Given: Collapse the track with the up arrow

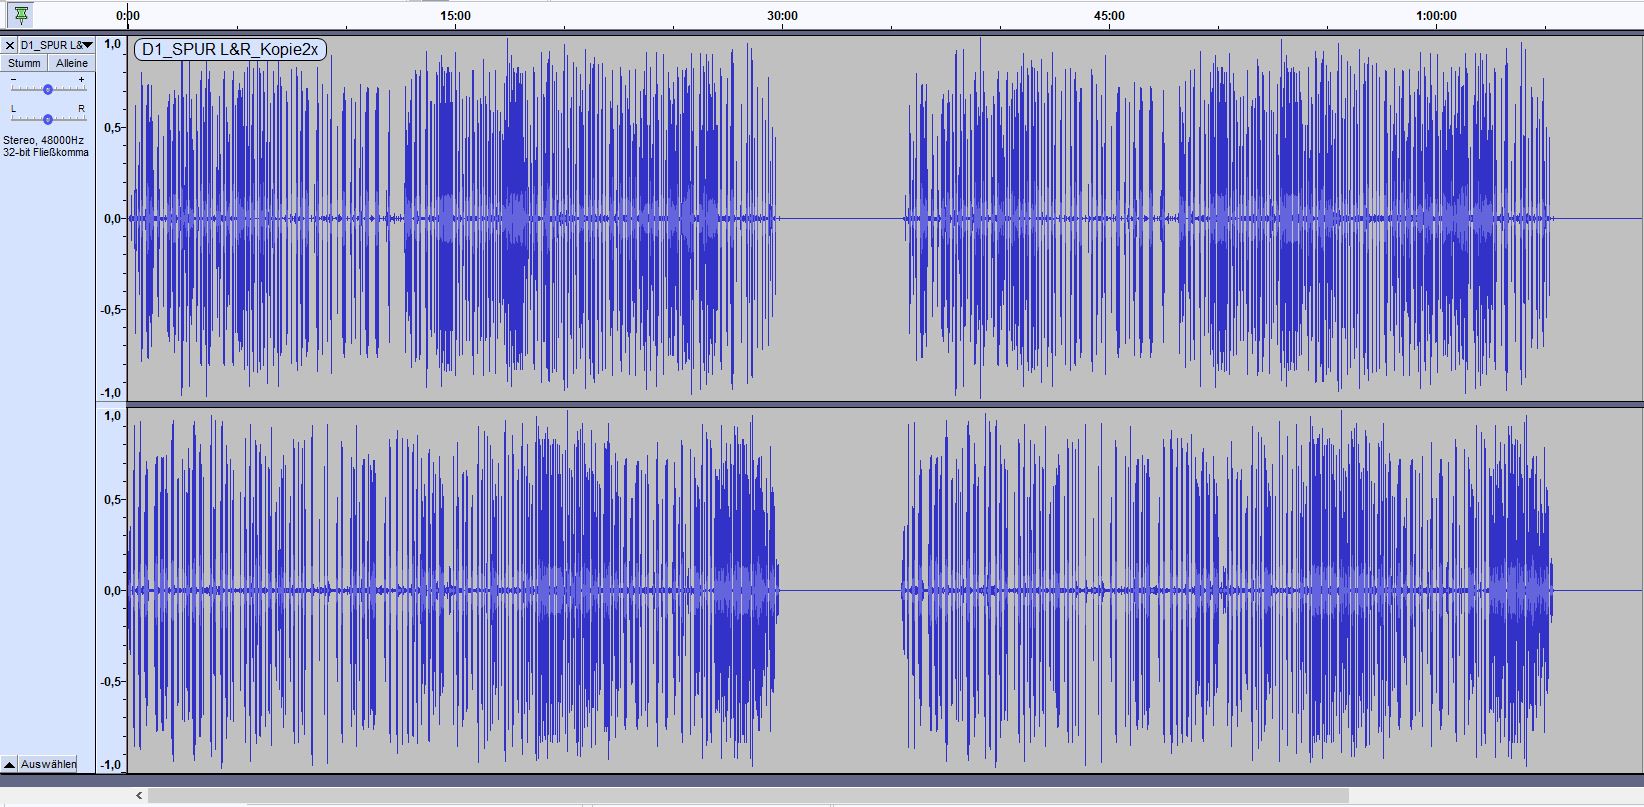Looking at the screenshot, I should [9, 764].
